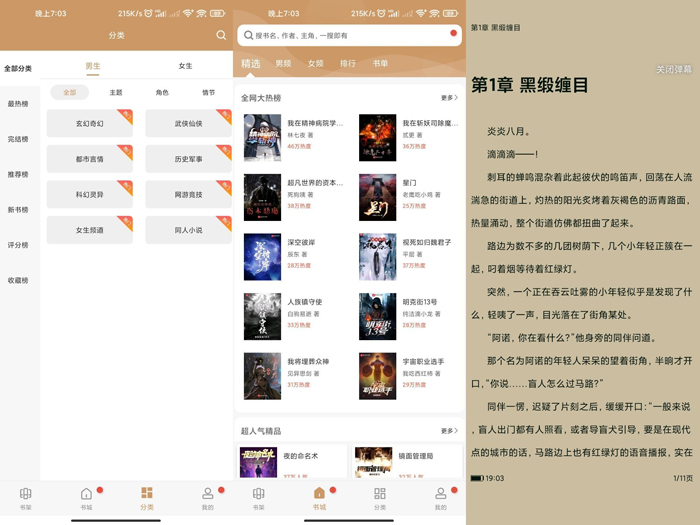The image size is (700, 525).
Task: Expand 更多 beside 超人气精品
Action: tap(449, 431)
